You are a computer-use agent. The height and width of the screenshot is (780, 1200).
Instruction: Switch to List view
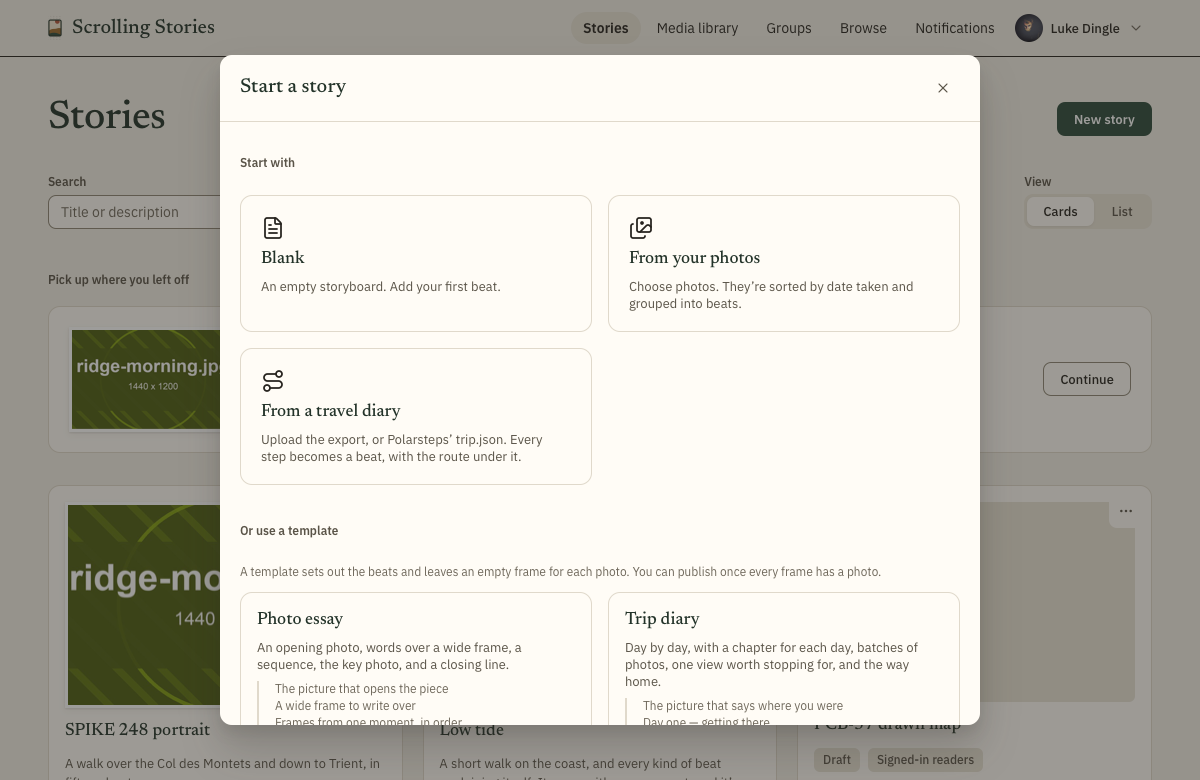coord(1122,212)
